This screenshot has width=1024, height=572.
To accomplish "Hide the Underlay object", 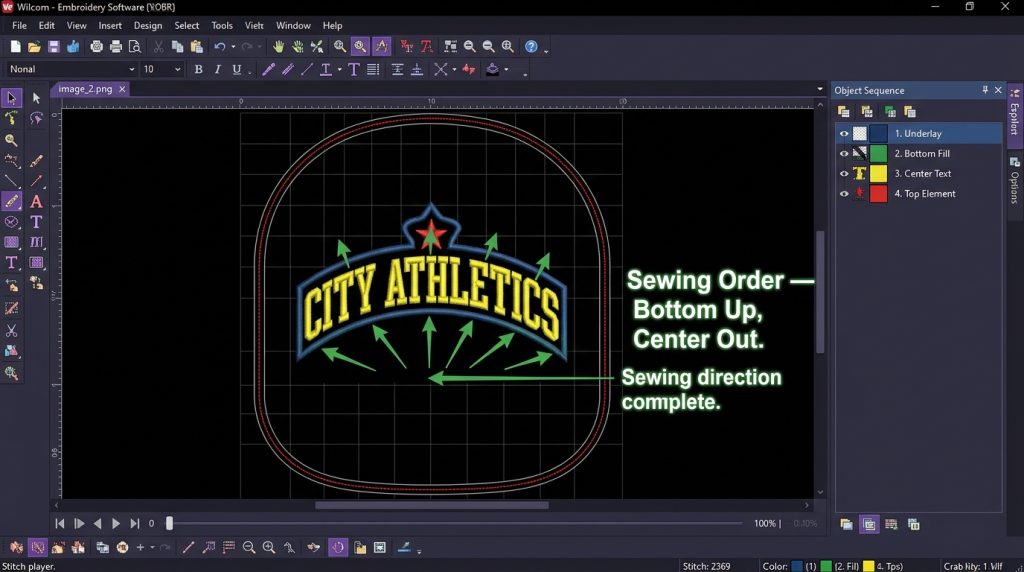I will 844,133.
